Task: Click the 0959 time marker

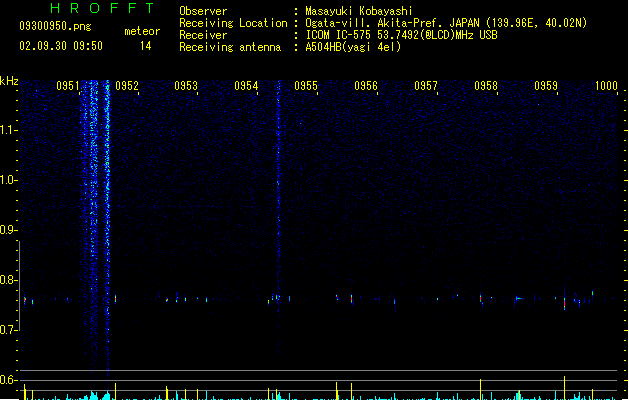Action: pyautogui.click(x=546, y=86)
